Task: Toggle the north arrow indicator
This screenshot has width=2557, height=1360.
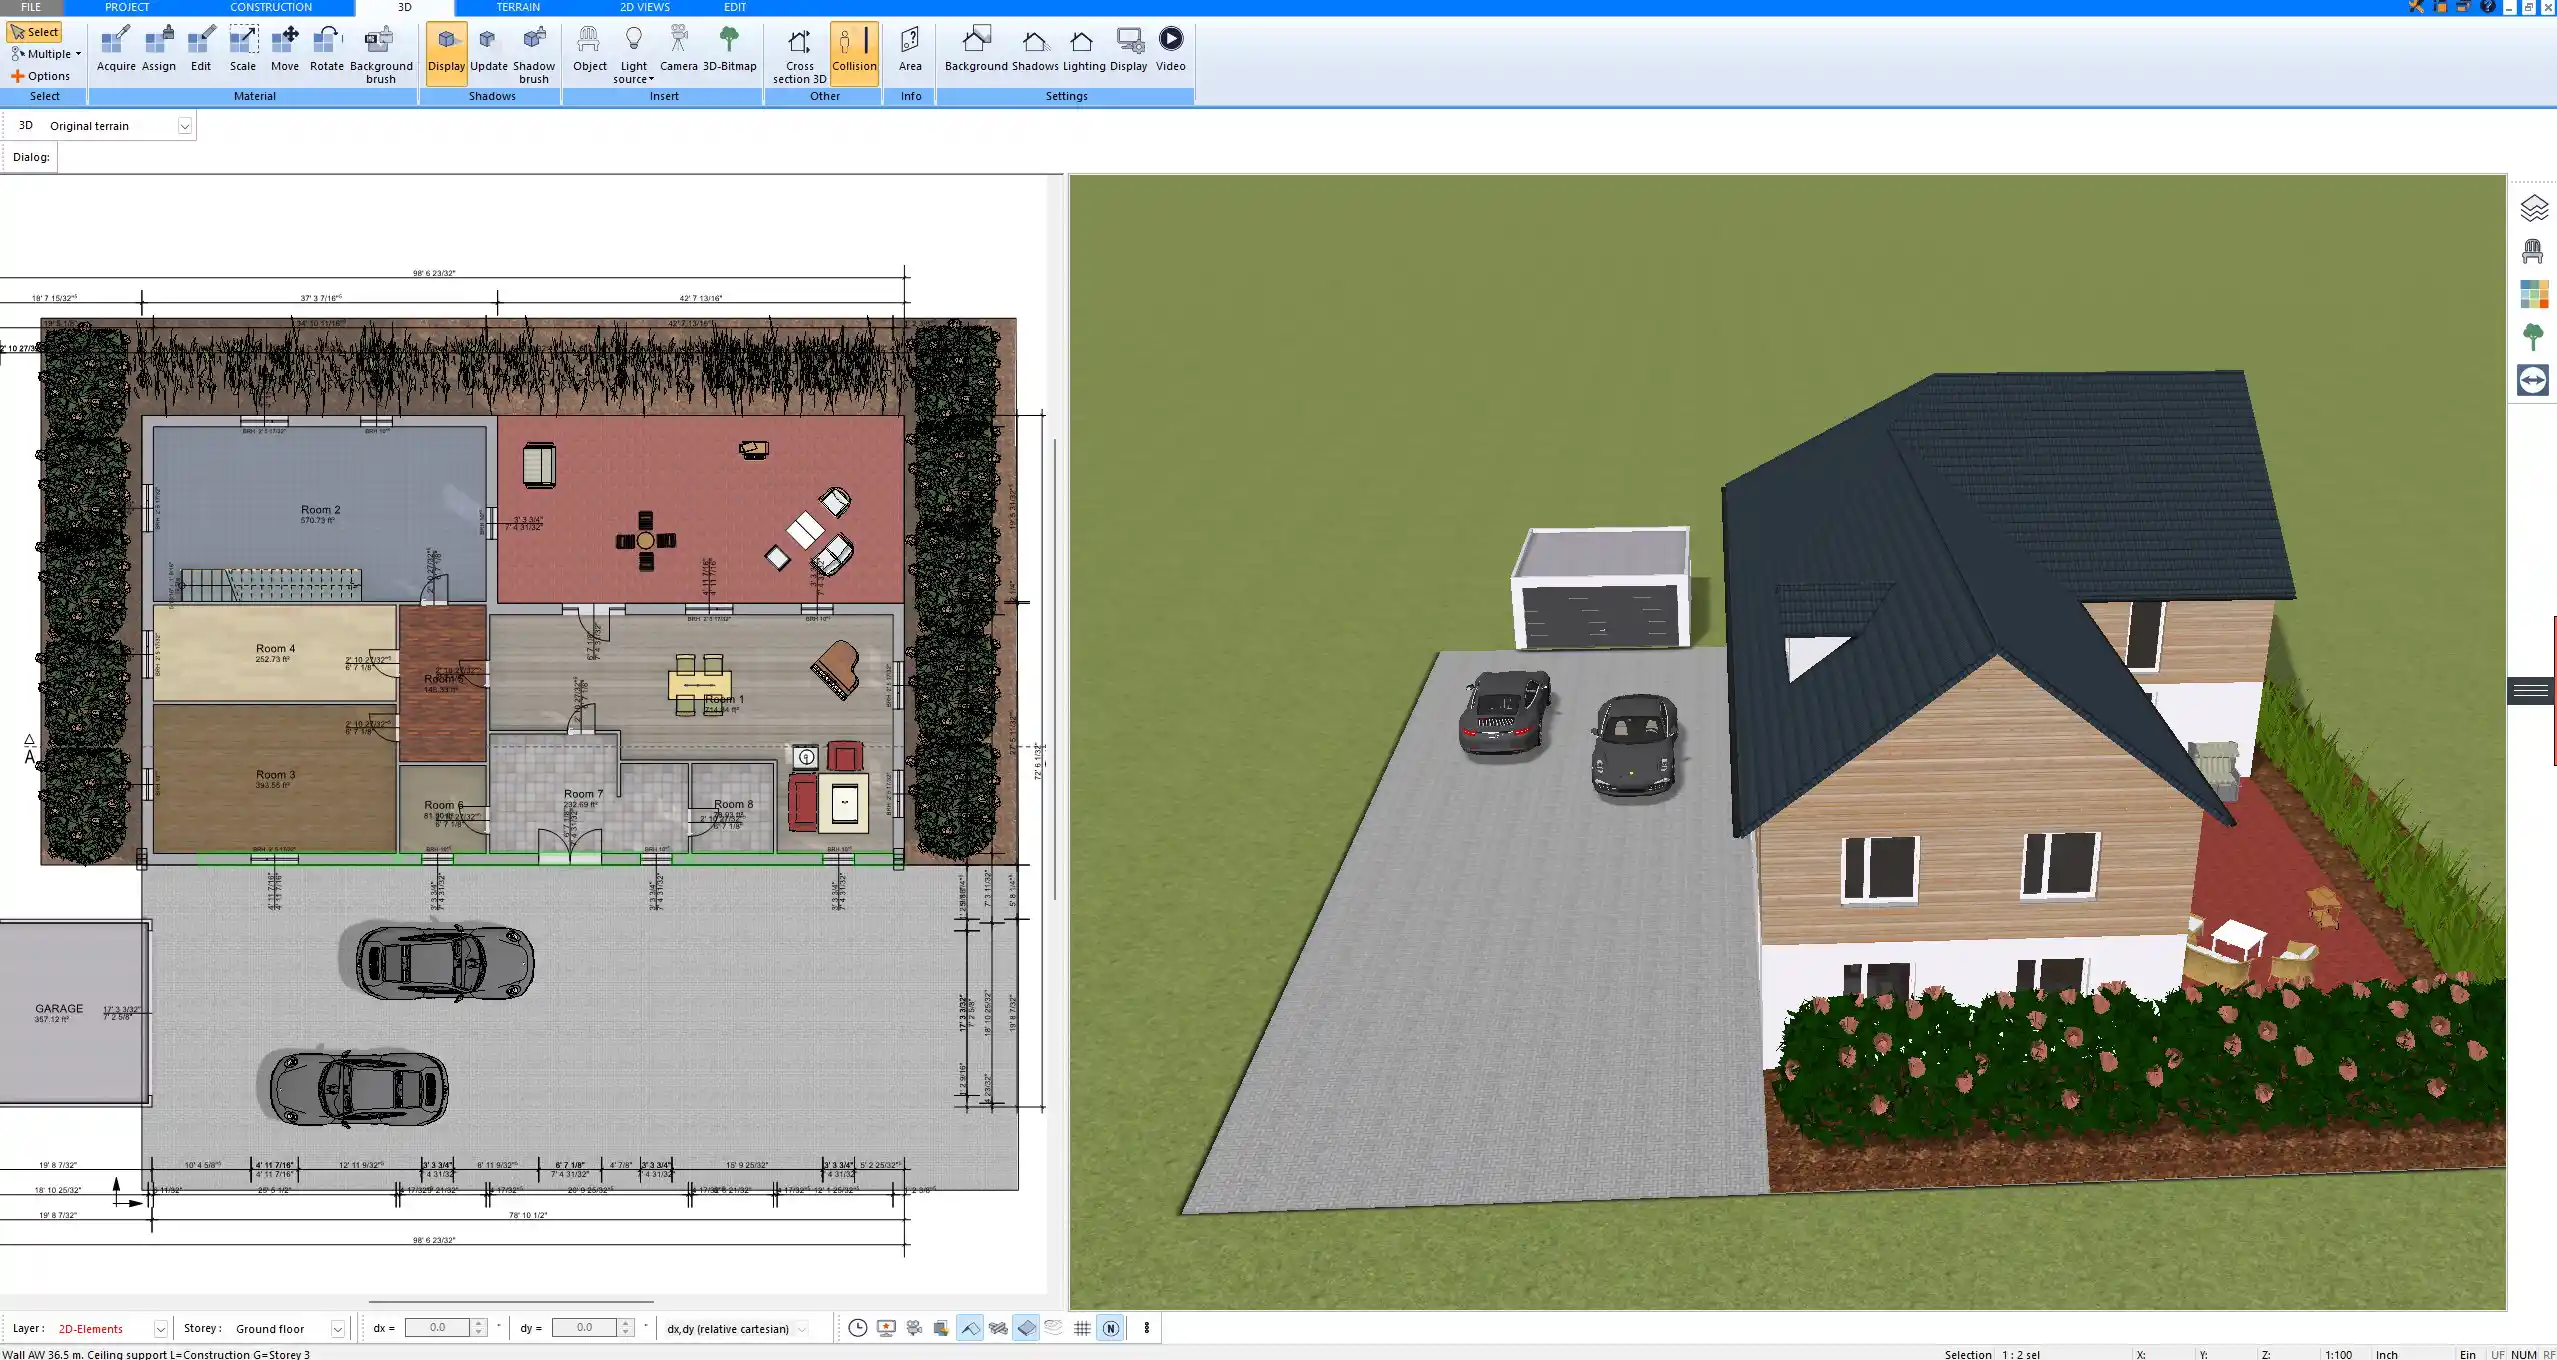Action: point(1110,1328)
